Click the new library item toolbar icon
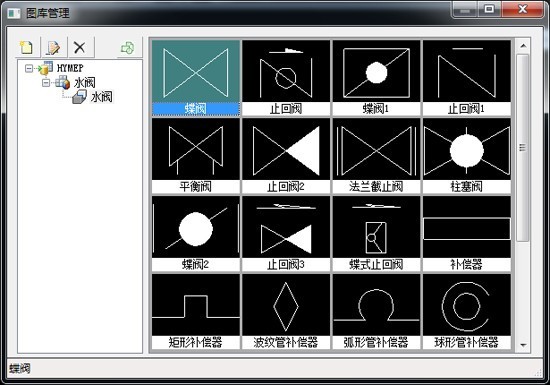Image resolution: width=550 pixels, height=385 pixels. (x=27, y=47)
